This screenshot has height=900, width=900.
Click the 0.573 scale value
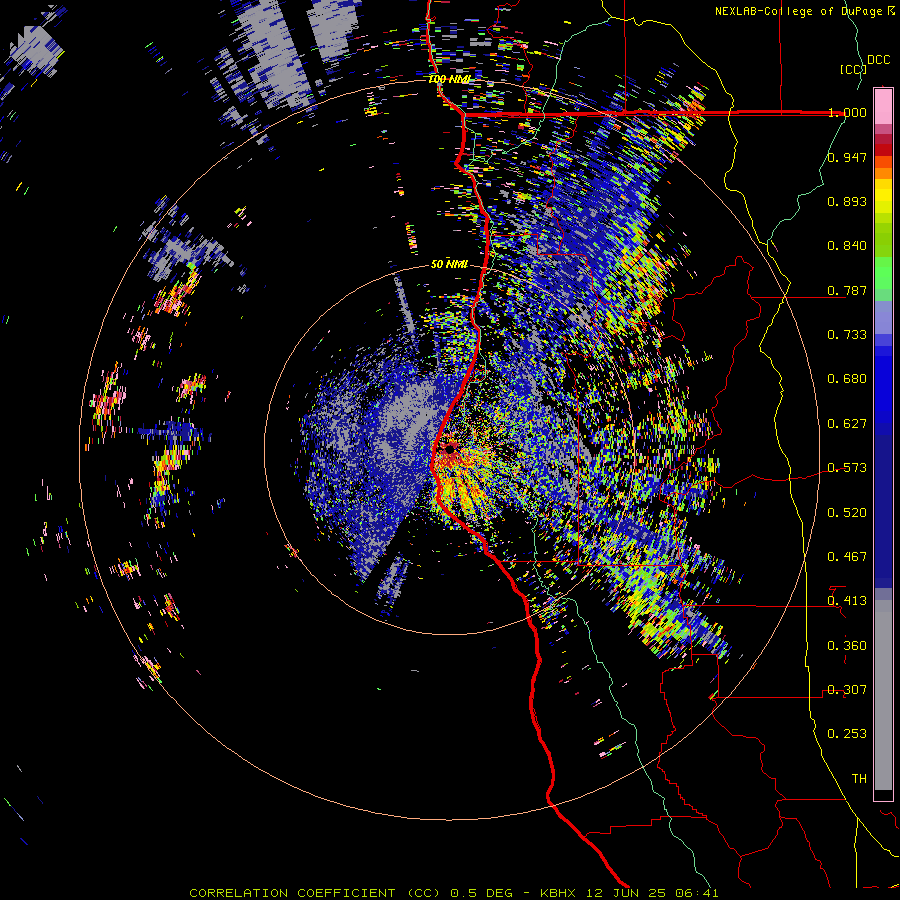click(847, 468)
